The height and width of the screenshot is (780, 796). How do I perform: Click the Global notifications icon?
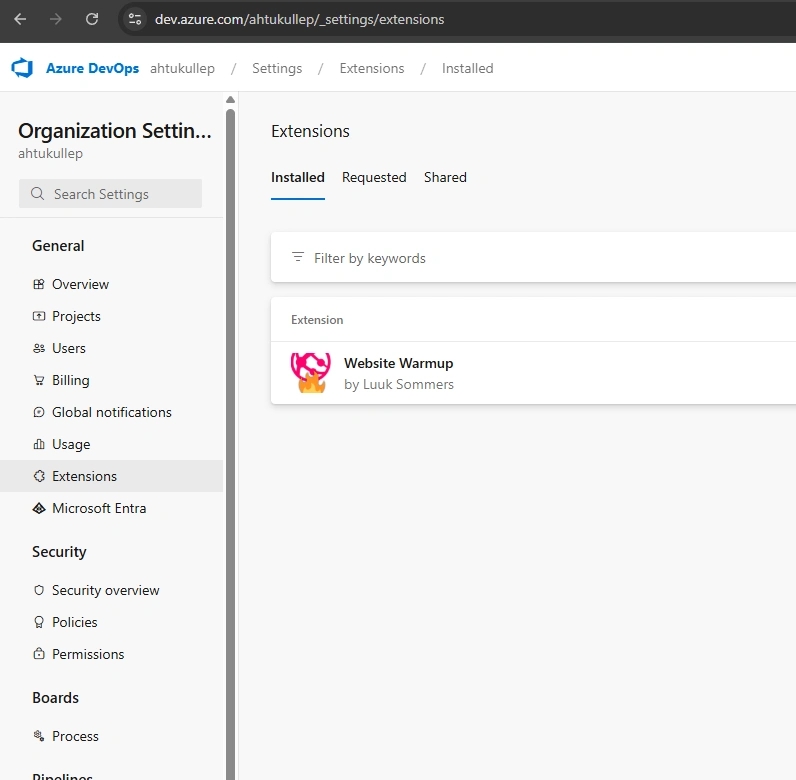[39, 412]
